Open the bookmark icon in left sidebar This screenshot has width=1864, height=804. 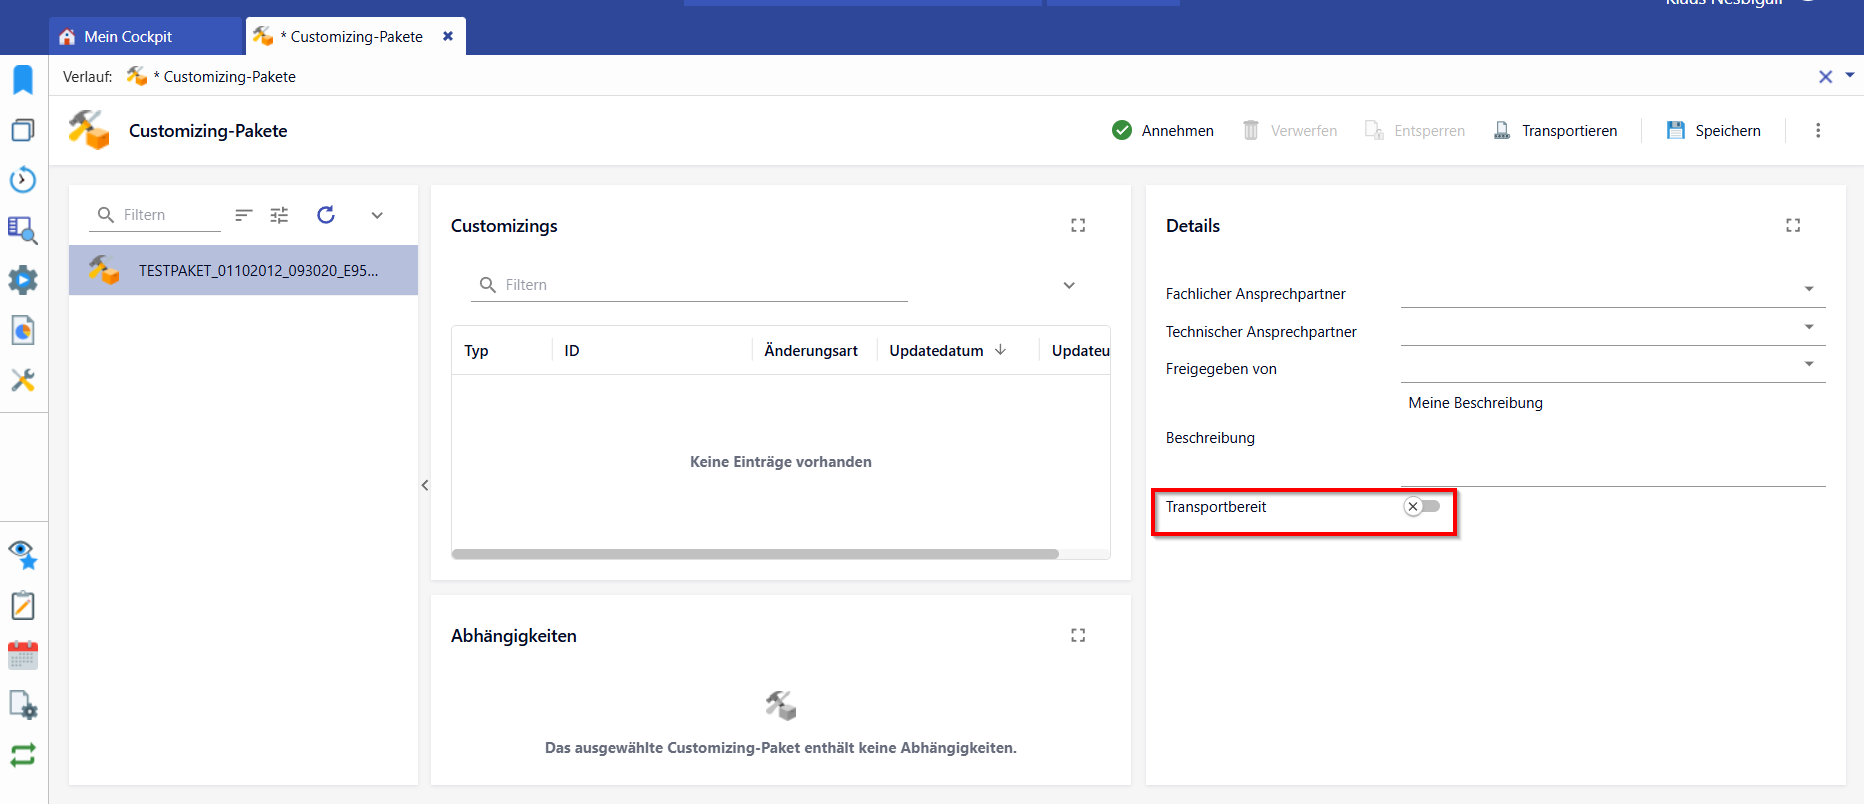23,80
